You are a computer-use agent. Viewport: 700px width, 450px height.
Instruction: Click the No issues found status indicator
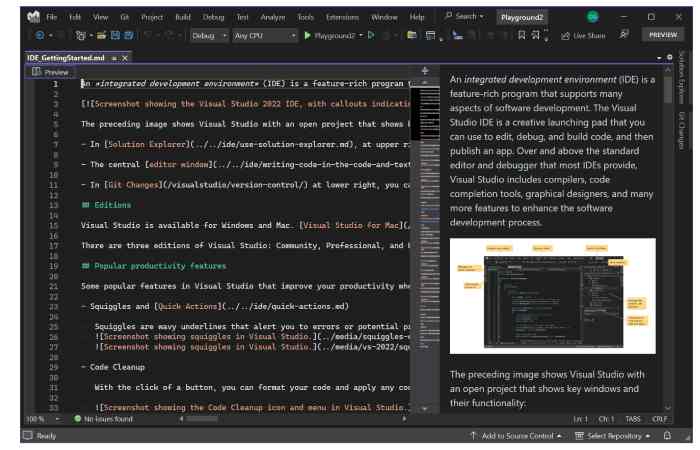point(103,419)
